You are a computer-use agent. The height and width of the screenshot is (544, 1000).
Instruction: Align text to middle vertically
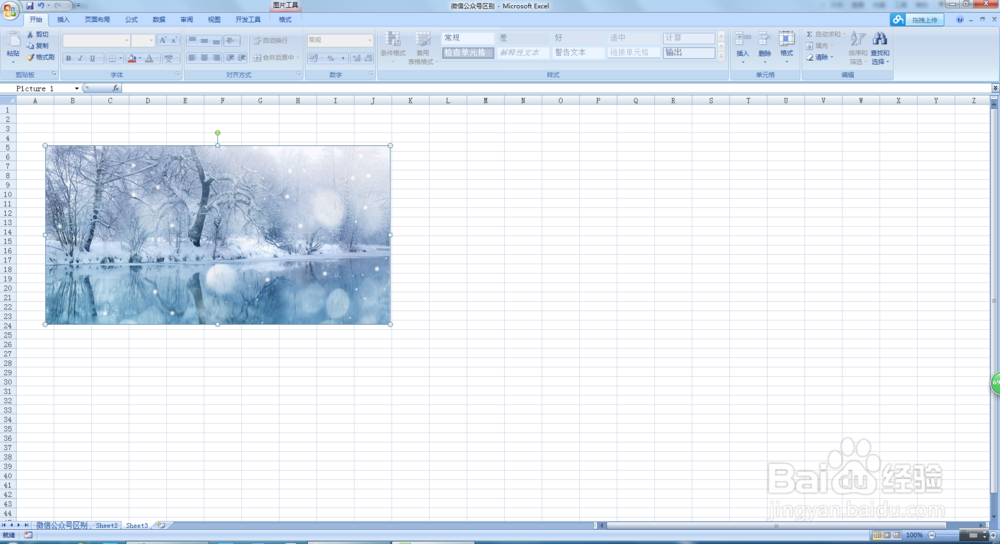coord(204,40)
